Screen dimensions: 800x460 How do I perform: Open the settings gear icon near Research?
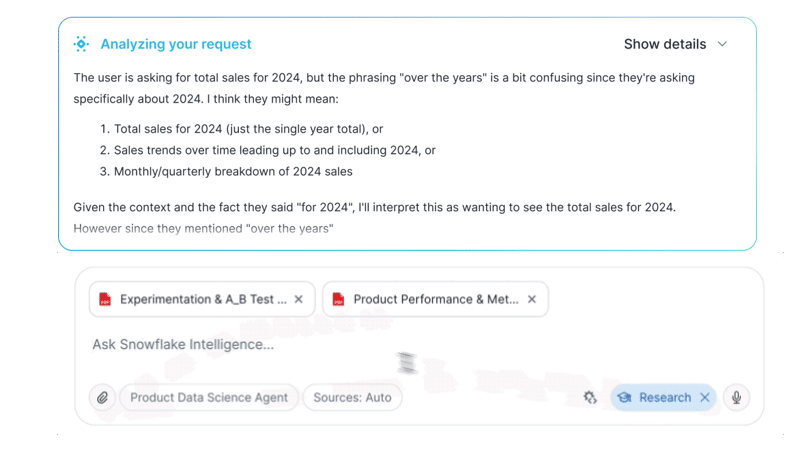[x=590, y=397]
